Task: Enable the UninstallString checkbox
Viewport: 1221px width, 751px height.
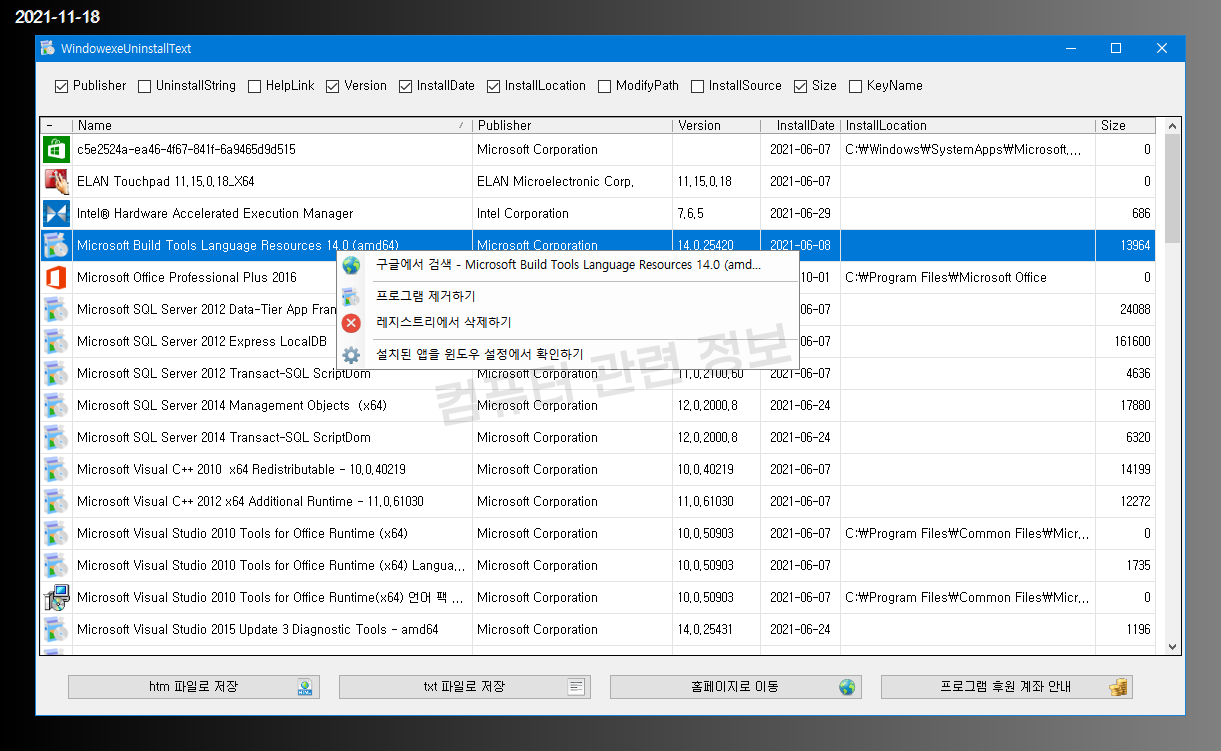Action: [x=144, y=86]
